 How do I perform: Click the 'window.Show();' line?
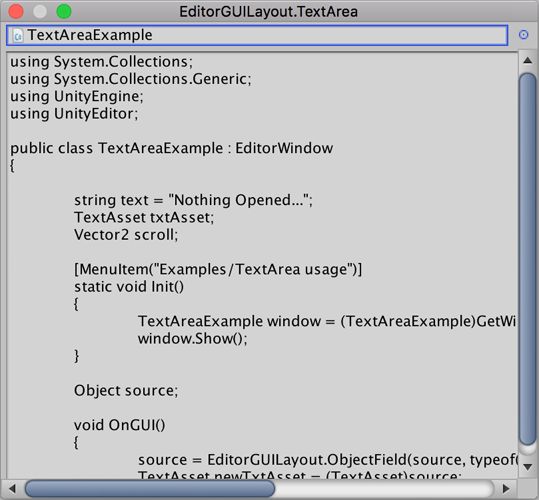pyautogui.click(x=192, y=339)
